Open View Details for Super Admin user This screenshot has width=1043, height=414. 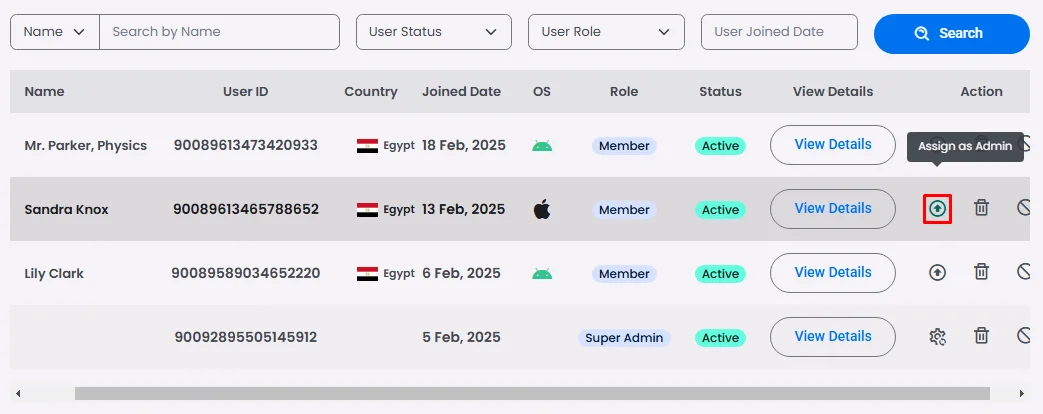point(832,337)
